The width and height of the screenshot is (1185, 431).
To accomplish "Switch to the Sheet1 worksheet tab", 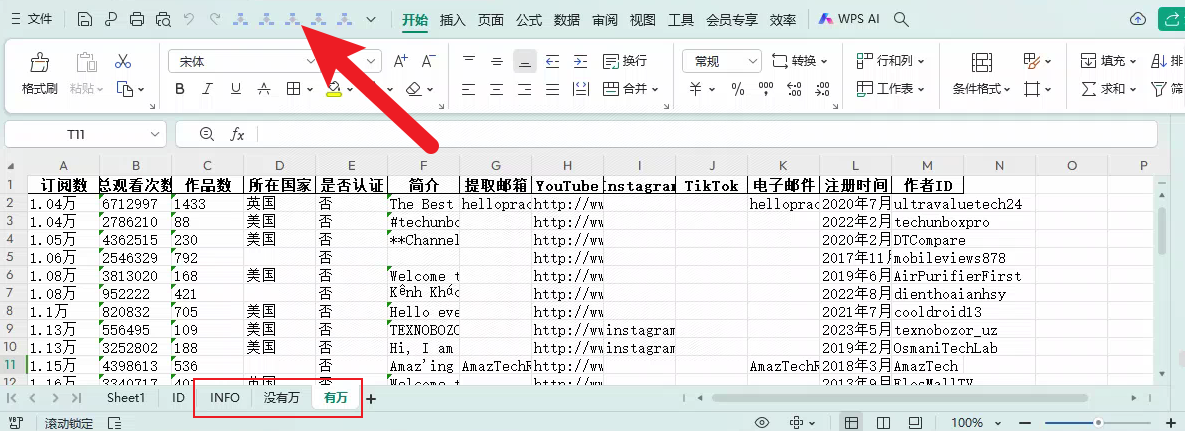I will [x=126, y=398].
